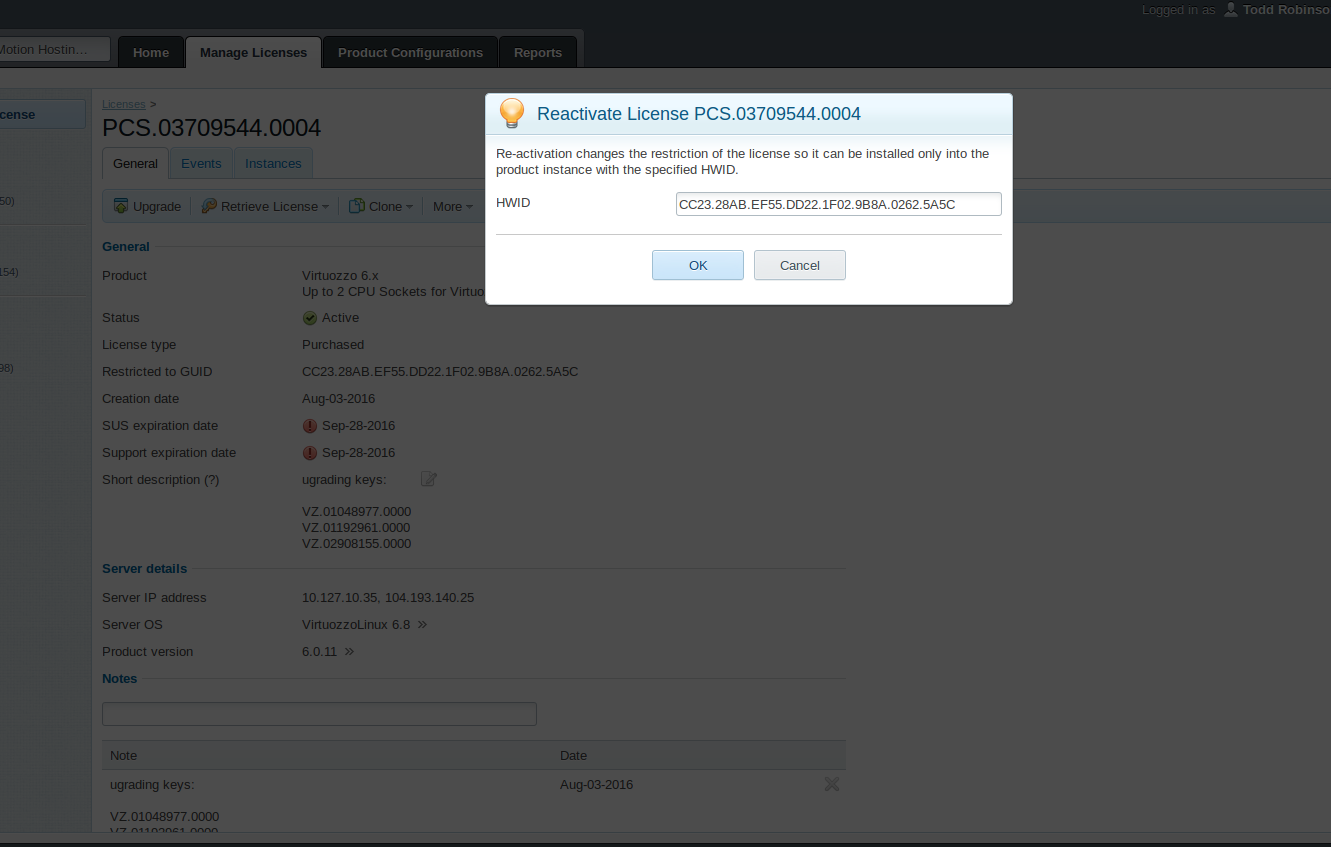Open the More dropdown menu
The width and height of the screenshot is (1331, 847).
pyautogui.click(x=452, y=206)
